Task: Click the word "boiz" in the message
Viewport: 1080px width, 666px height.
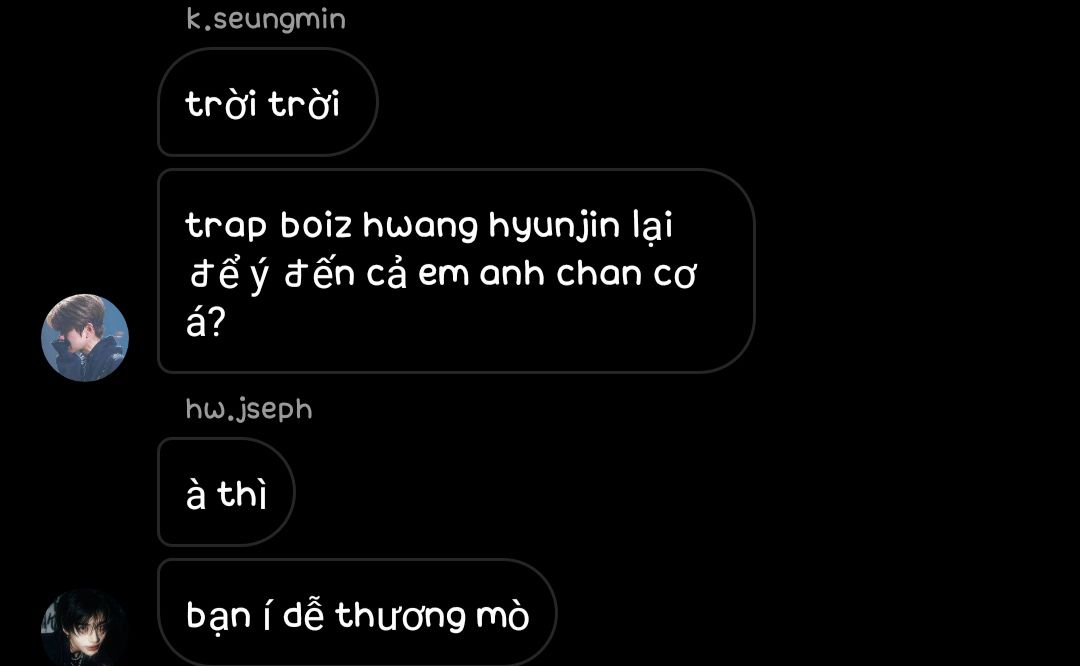Action: point(315,225)
